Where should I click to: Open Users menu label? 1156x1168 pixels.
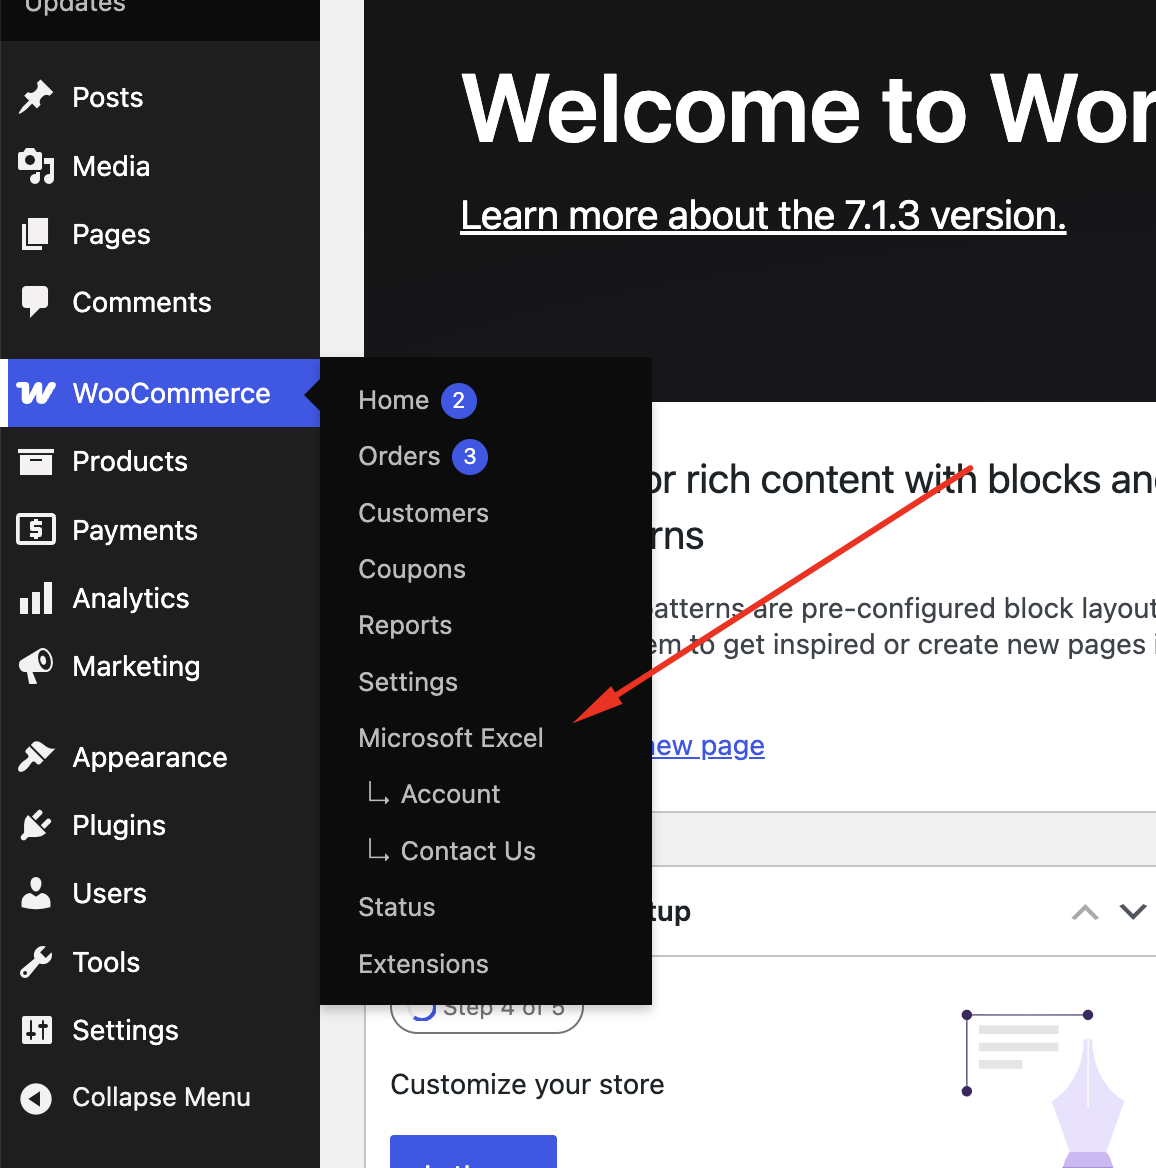[109, 893]
